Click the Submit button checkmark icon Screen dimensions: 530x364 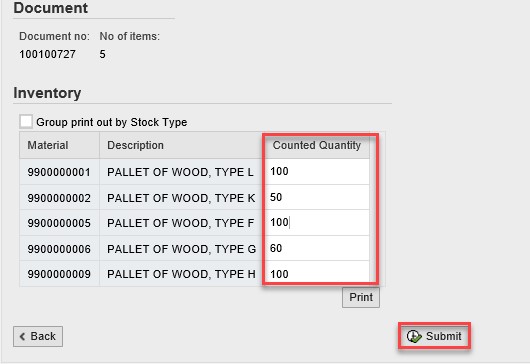click(x=414, y=336)
